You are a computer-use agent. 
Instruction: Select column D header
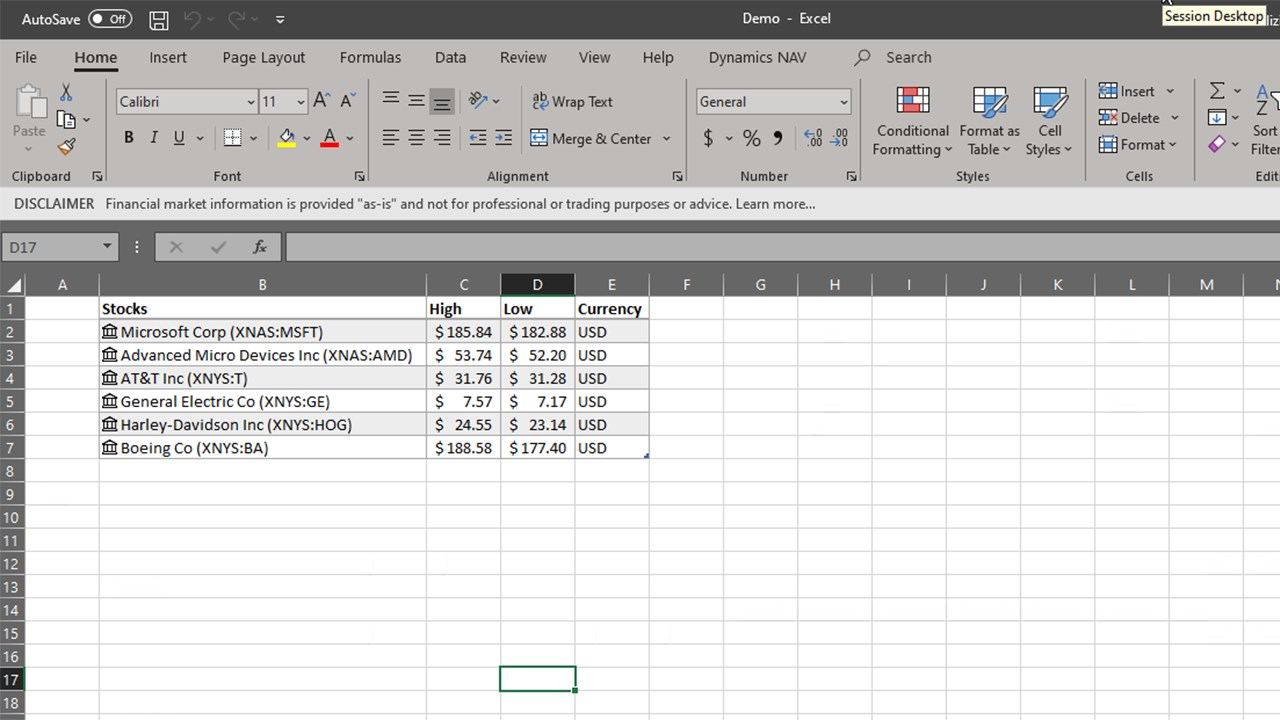[x=538, y=285]
